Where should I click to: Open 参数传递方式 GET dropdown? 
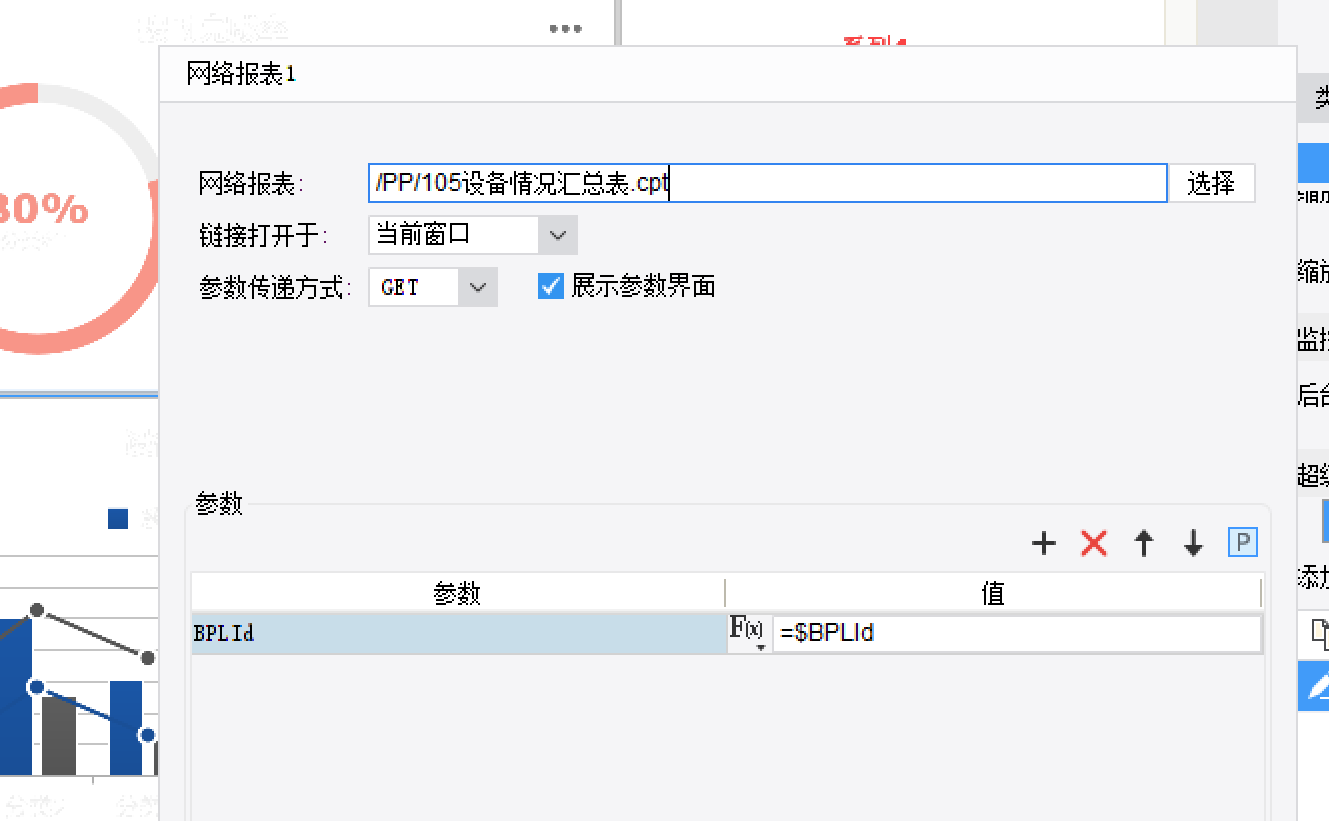pyautogui.click(x=432, y=287)
